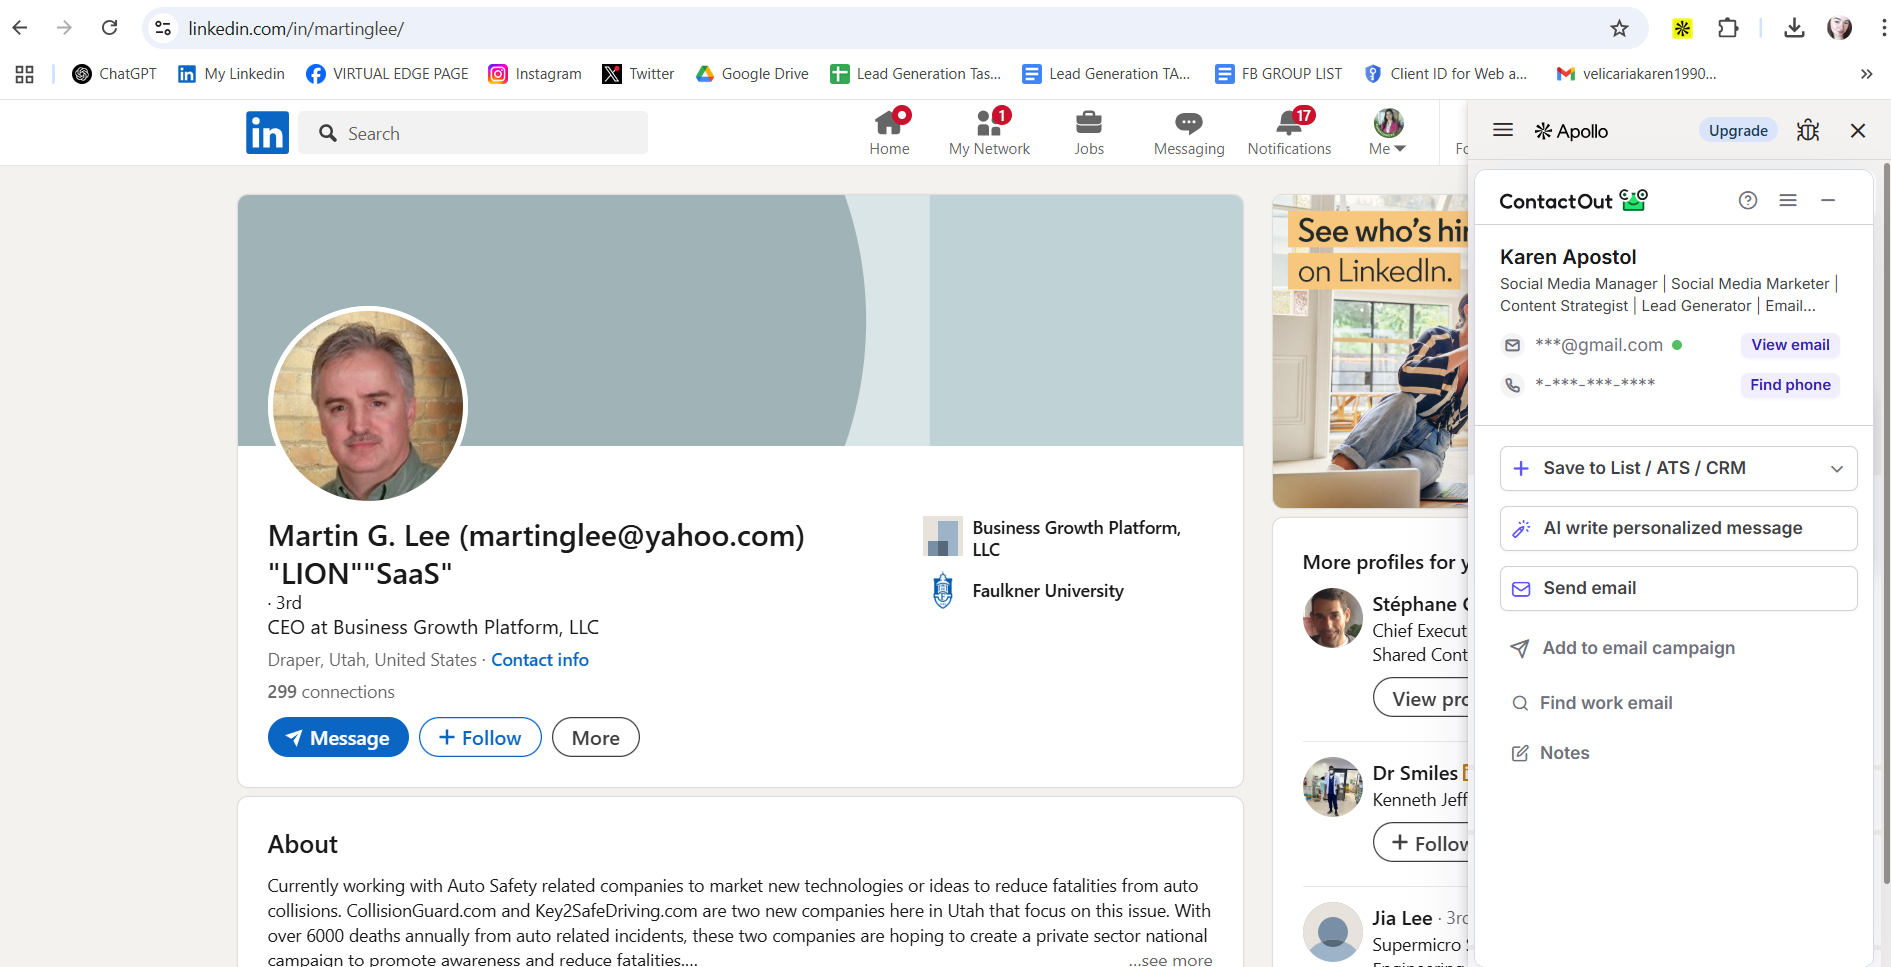Close the Apollo side panel
Screen dimensions: 1891x967
1858,130
